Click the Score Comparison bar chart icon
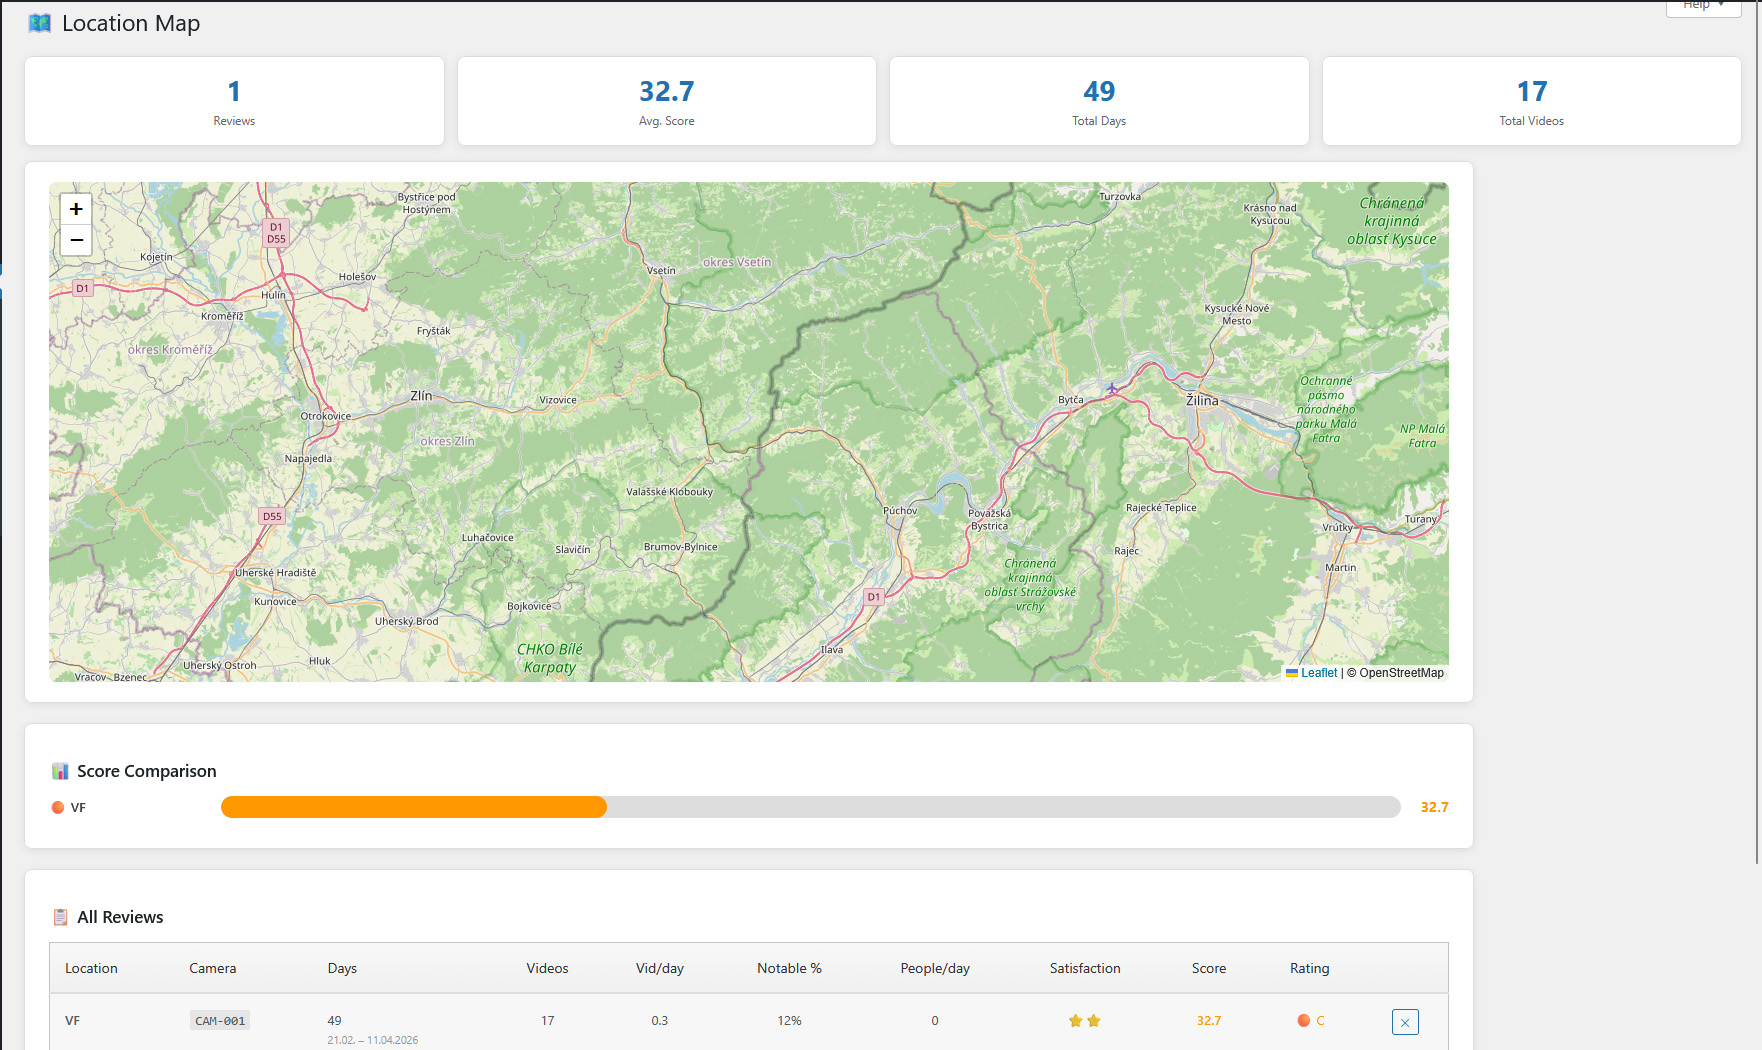The width and height of the screenshot is (1762, 1050). (x=60, y=771)
